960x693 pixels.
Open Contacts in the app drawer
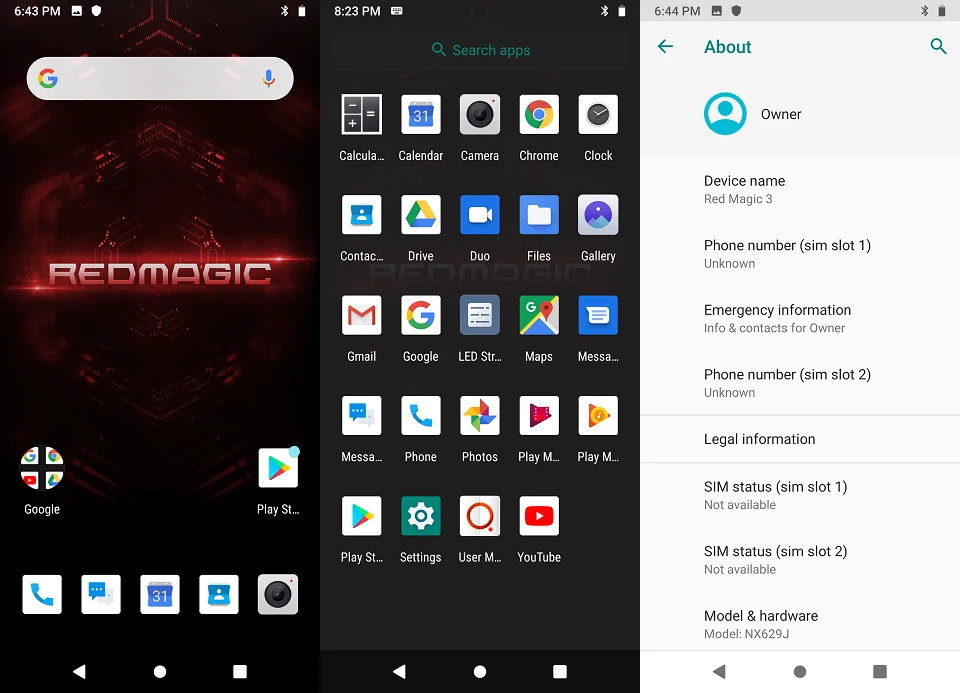(361, 215)
